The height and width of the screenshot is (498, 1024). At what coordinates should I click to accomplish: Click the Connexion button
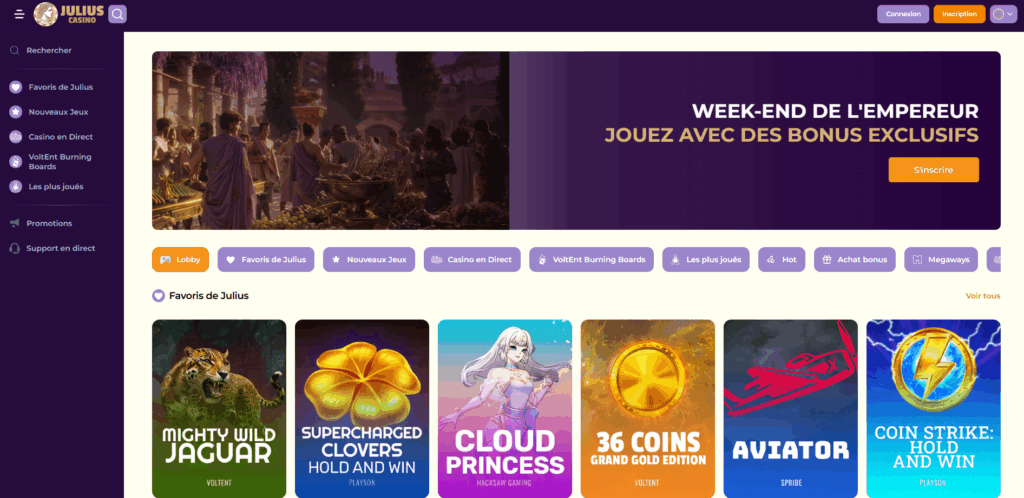(903, 14)
